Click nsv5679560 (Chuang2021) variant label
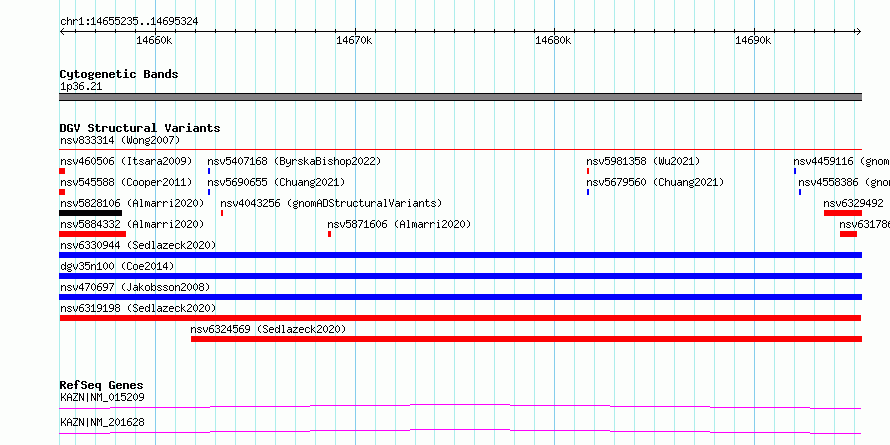This screenshot has height=445, width=890. pyautogui.click(x=655, y=182)
